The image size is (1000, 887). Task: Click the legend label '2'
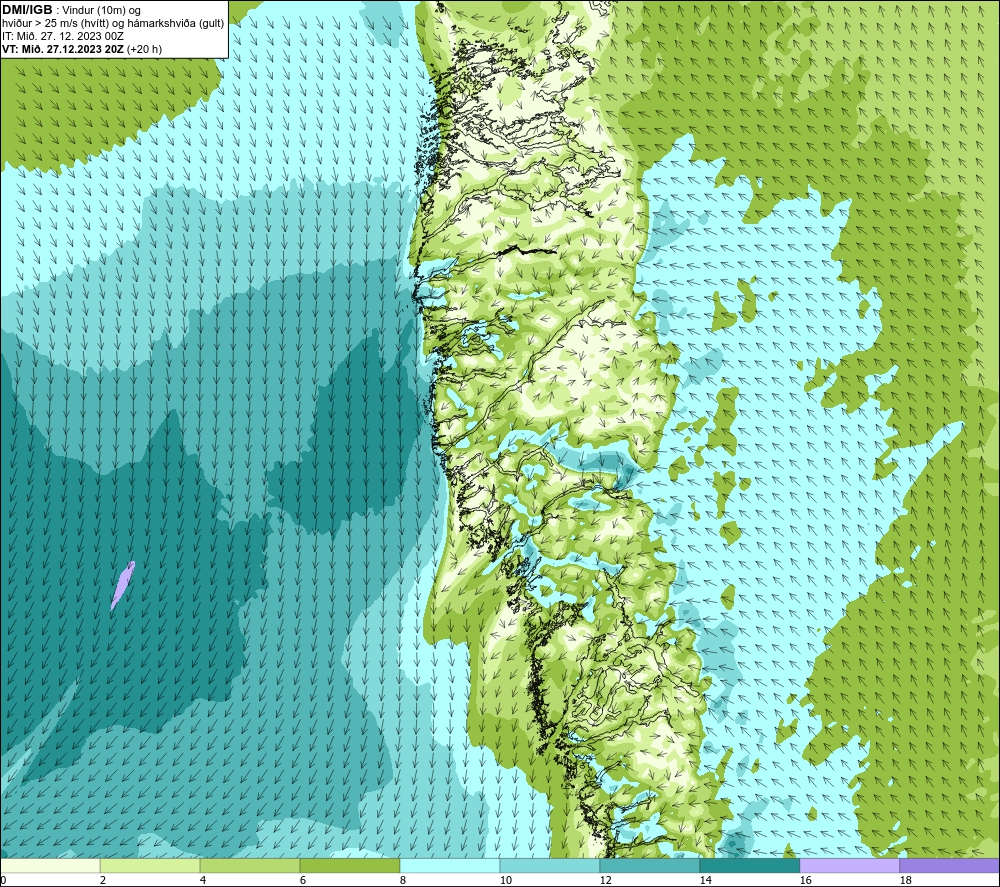103,880
